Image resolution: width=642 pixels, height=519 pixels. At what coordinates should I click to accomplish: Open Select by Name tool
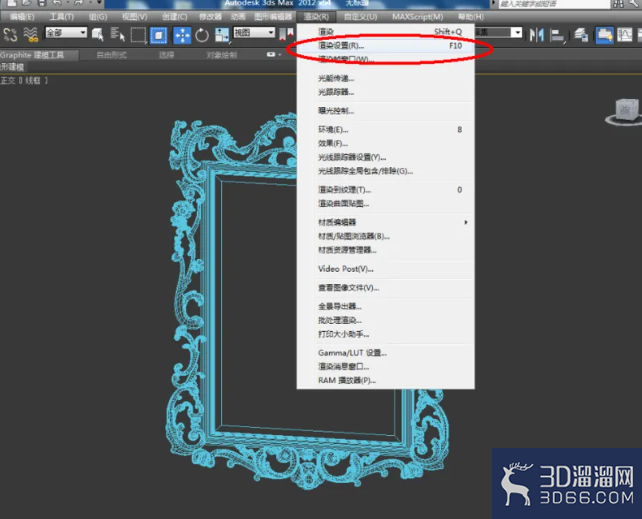click(x=118, y=34)
